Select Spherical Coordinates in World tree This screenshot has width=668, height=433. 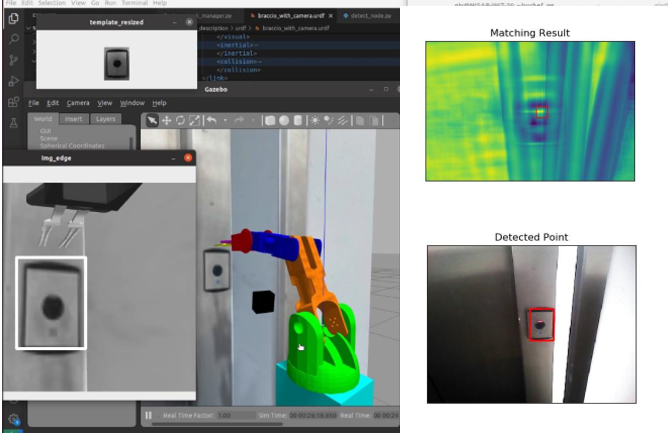72,145
